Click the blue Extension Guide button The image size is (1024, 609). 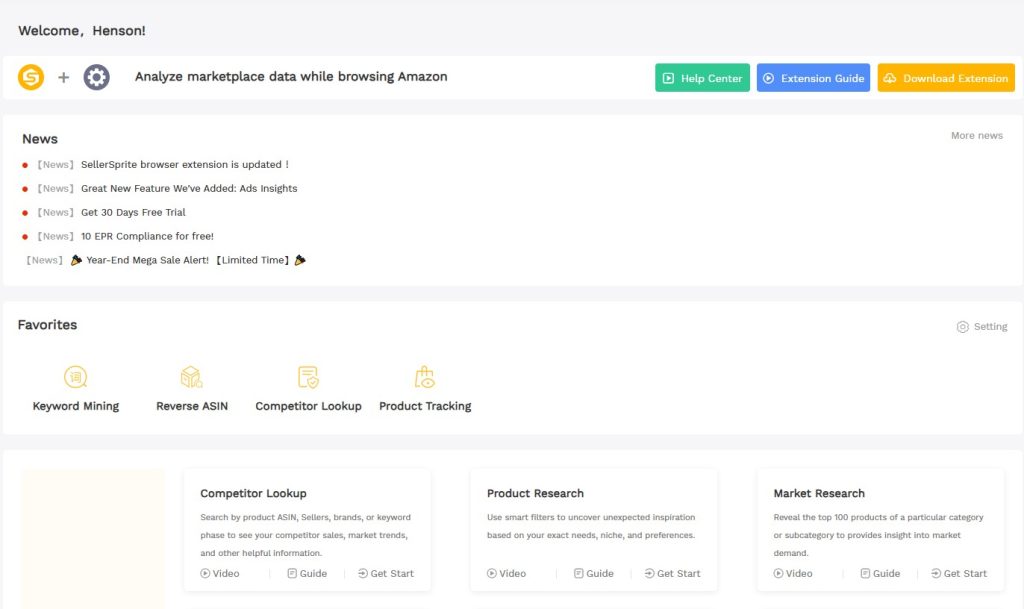click(x=813, y=78)
